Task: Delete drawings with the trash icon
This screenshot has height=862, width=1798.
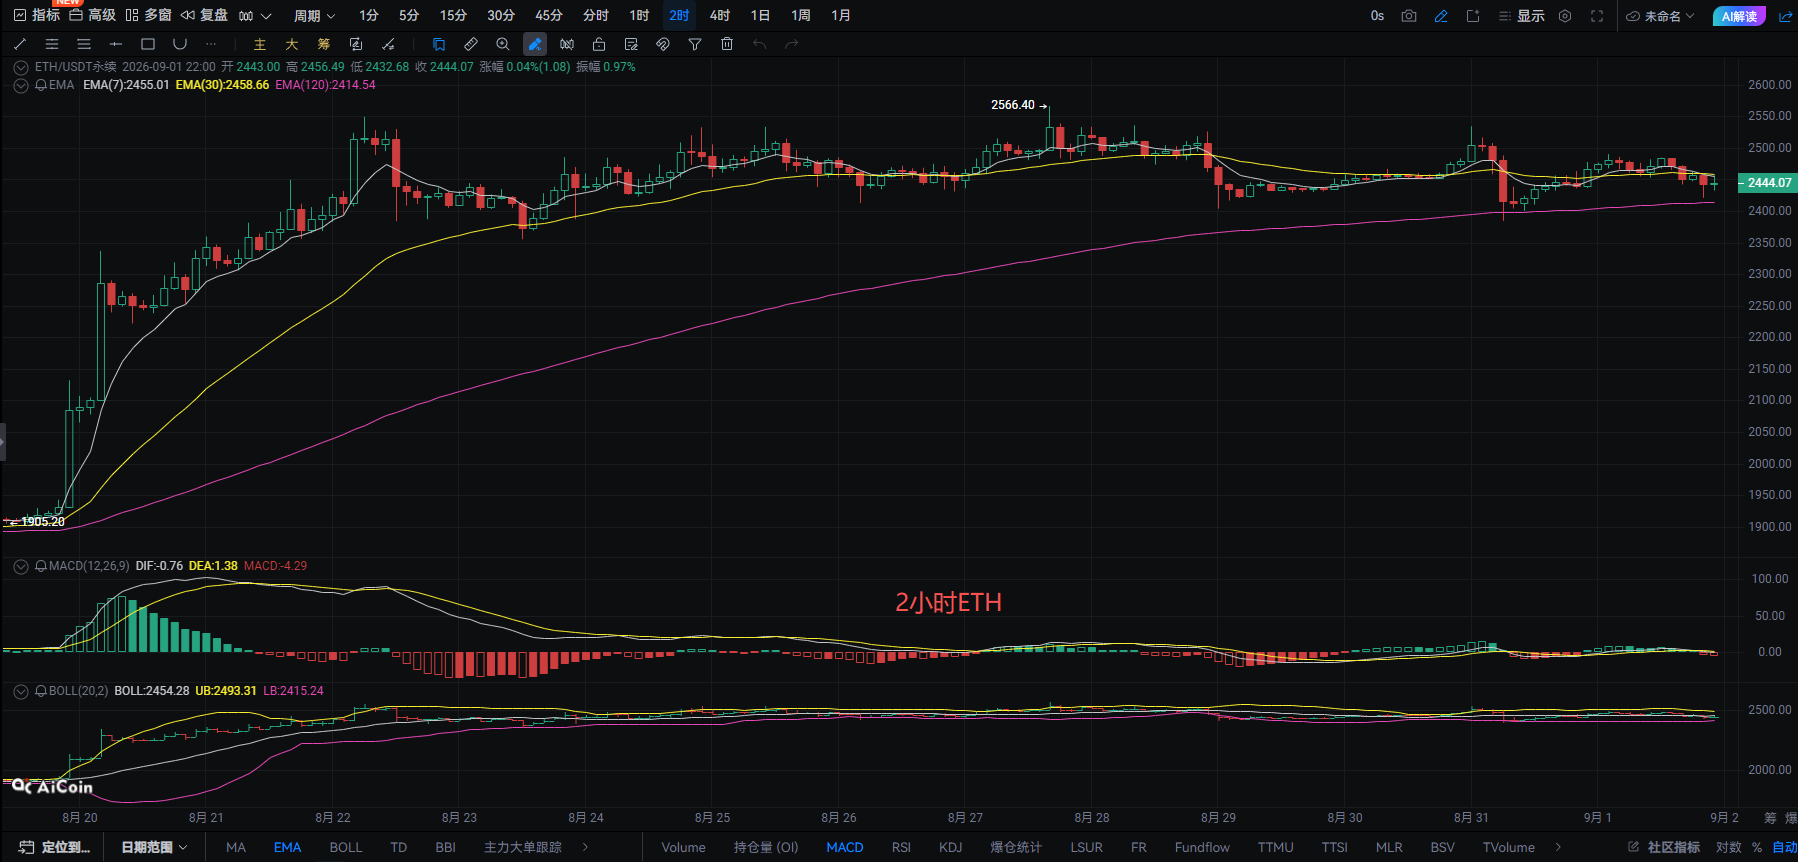Action: pyautogui.click(x=727, y=44)
